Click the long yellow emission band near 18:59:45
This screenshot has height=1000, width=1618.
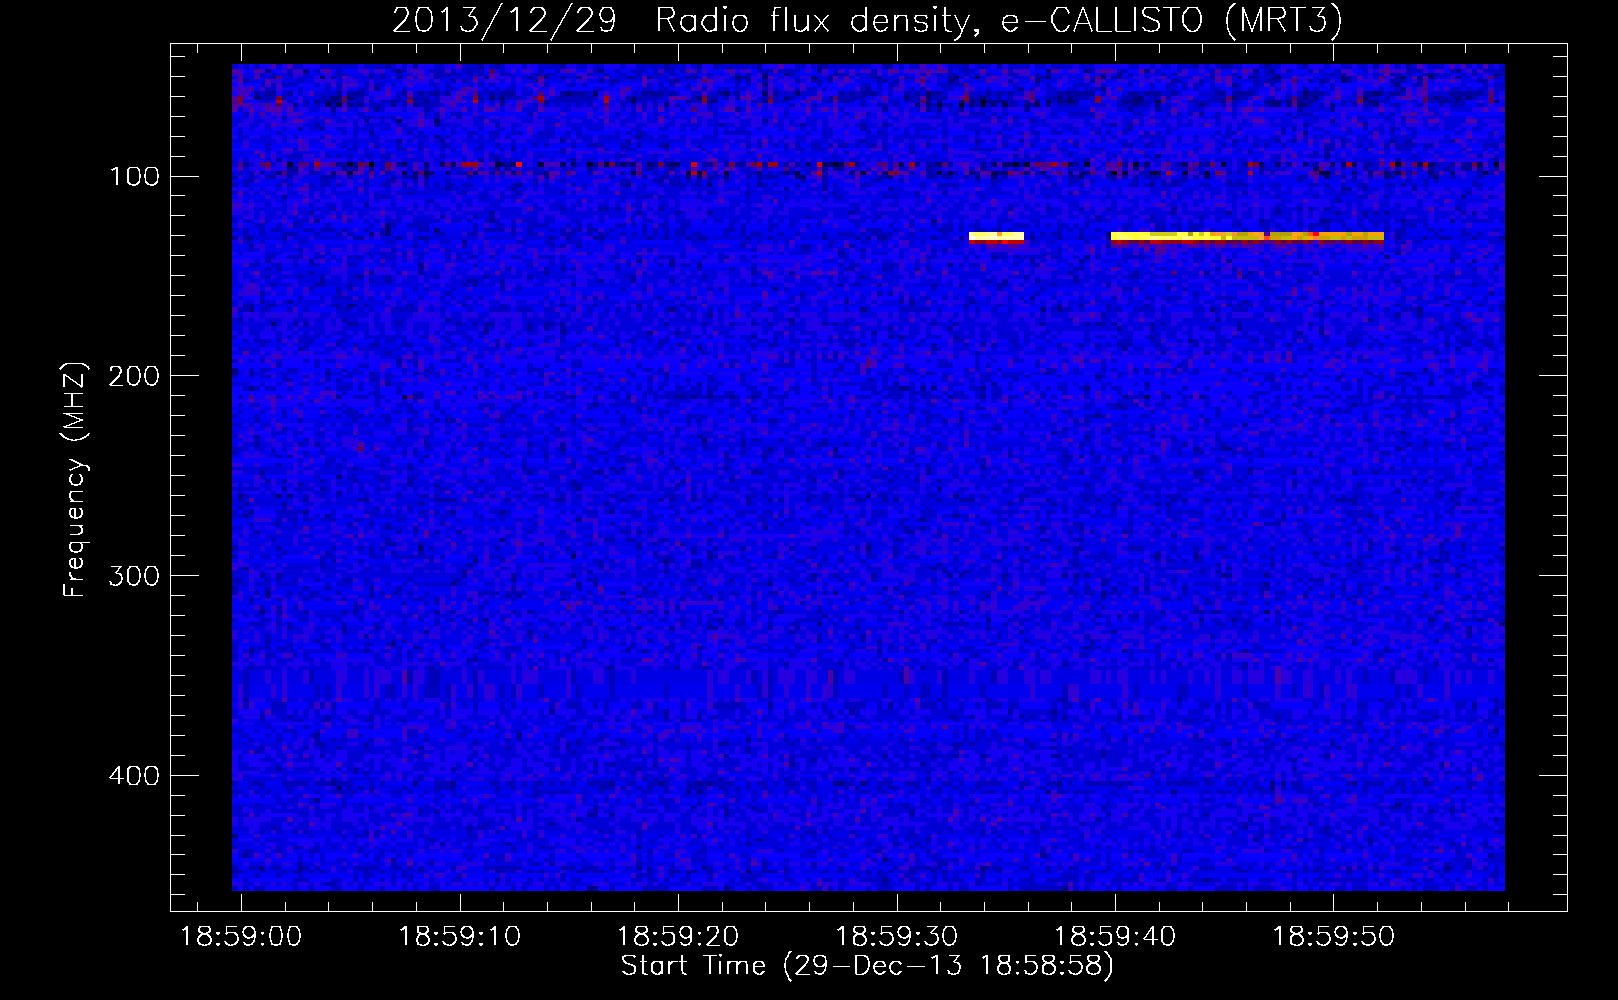tap(1247, 237)
